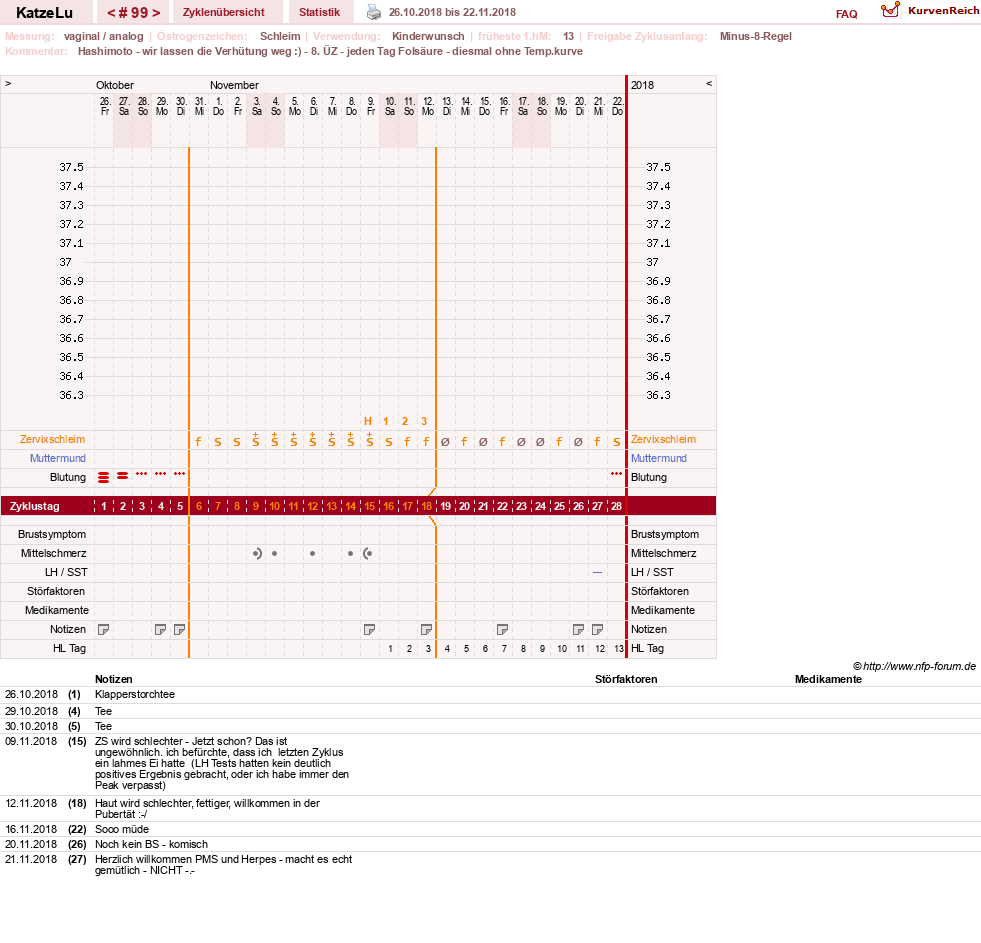Click the Mittelschmerz dot on cycle day 10
The image size is (981, 943).
(275, 553)
